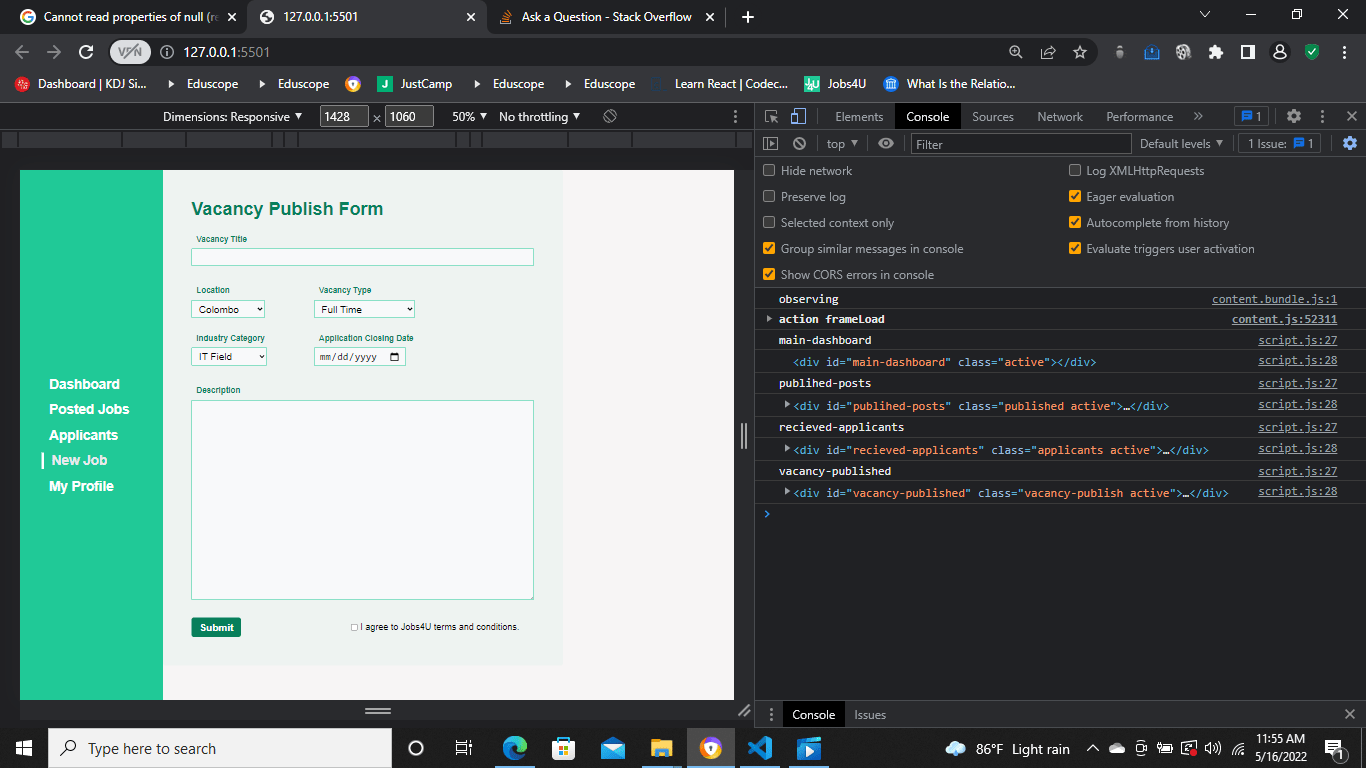Image resolution: width=1366 pixels, height=768 pixels.
Task: Open the extensions puzzle icon
Action: [x=1216, y=52]
